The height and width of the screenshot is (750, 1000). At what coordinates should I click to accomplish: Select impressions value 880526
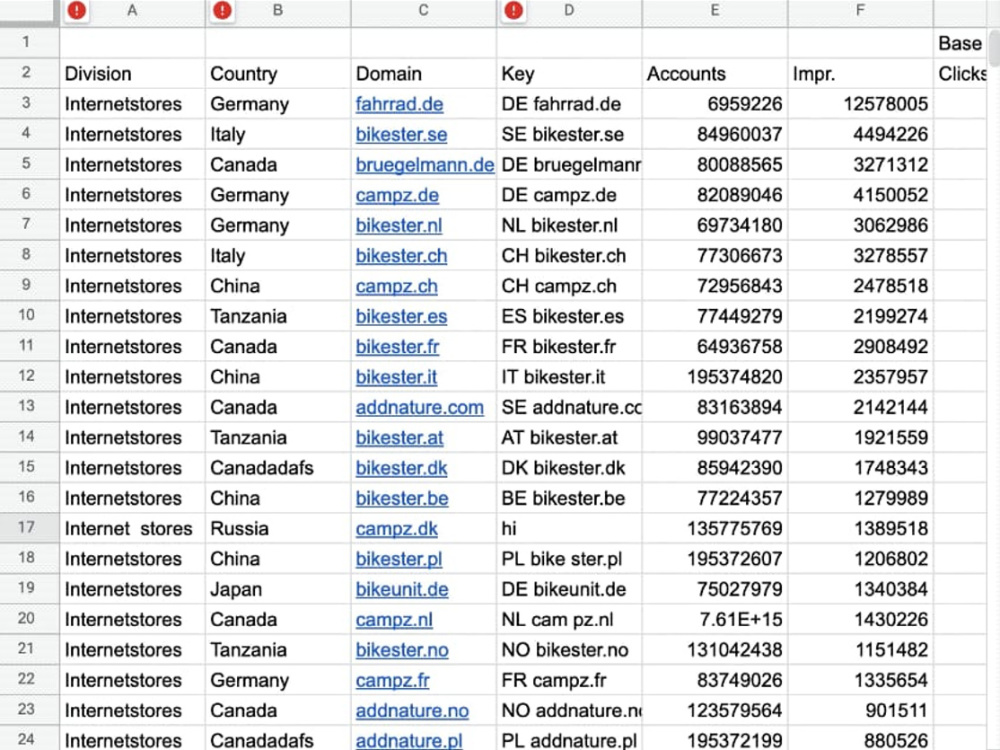(x=860, y=739)
